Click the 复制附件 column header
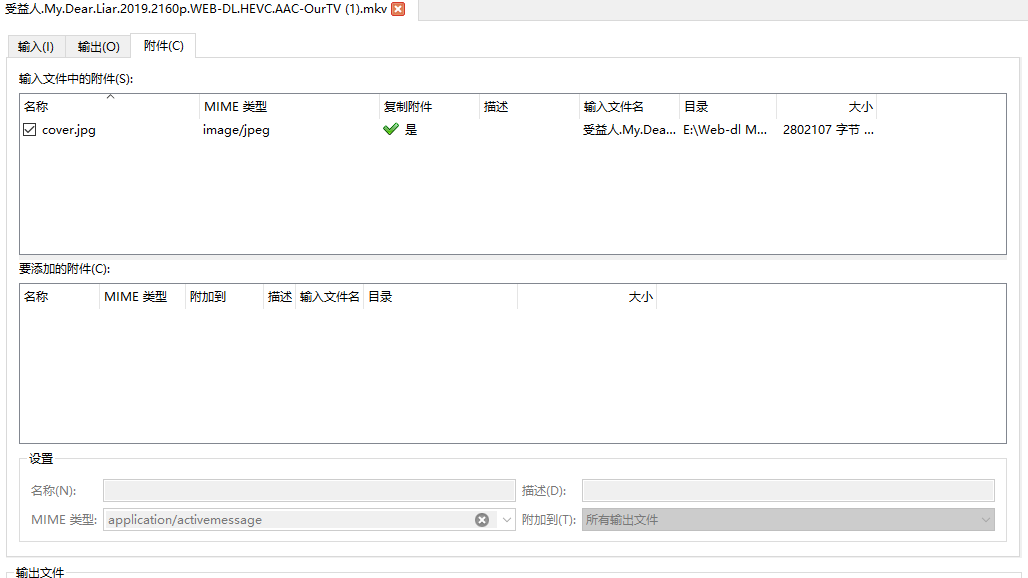This screenshot has width=1028, height=578. coord(429,107)
